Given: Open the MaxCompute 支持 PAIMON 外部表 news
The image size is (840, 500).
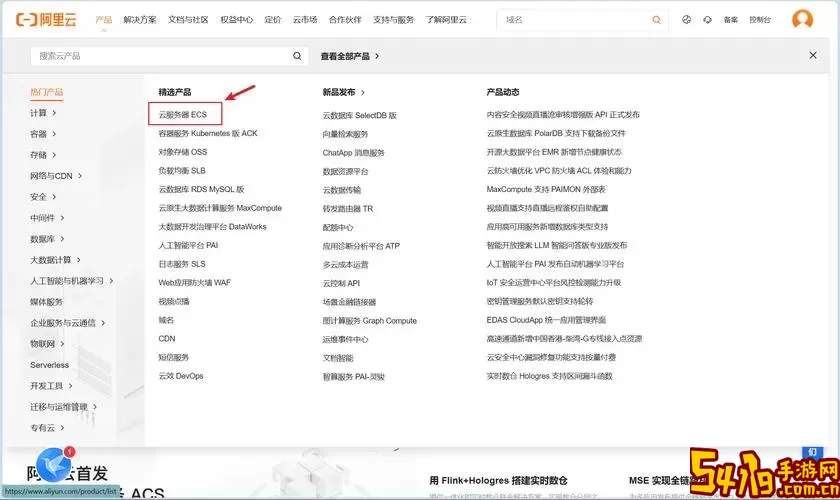Looking at the screenshot, I should click(x=546, y=189).
